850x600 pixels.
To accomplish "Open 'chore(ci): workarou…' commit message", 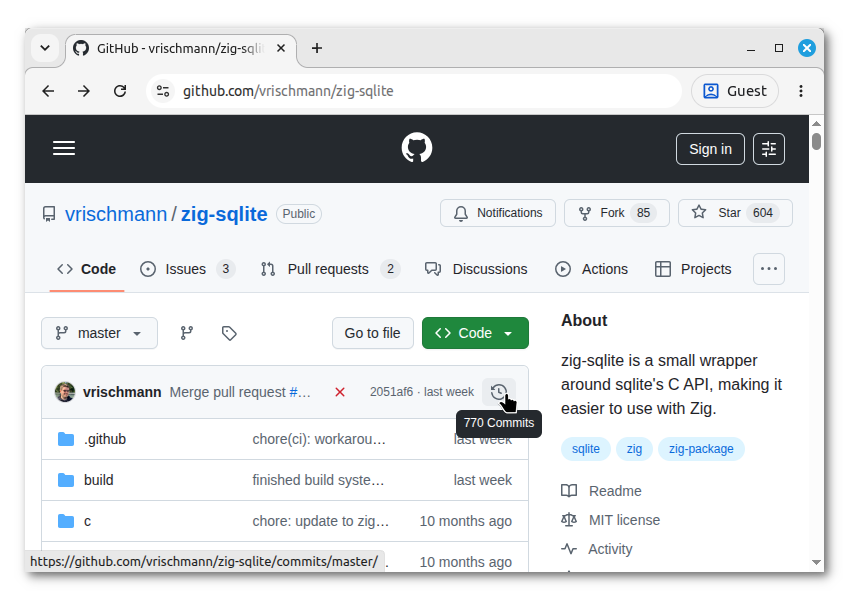I will pyautogui.click(x=319, y=439).
